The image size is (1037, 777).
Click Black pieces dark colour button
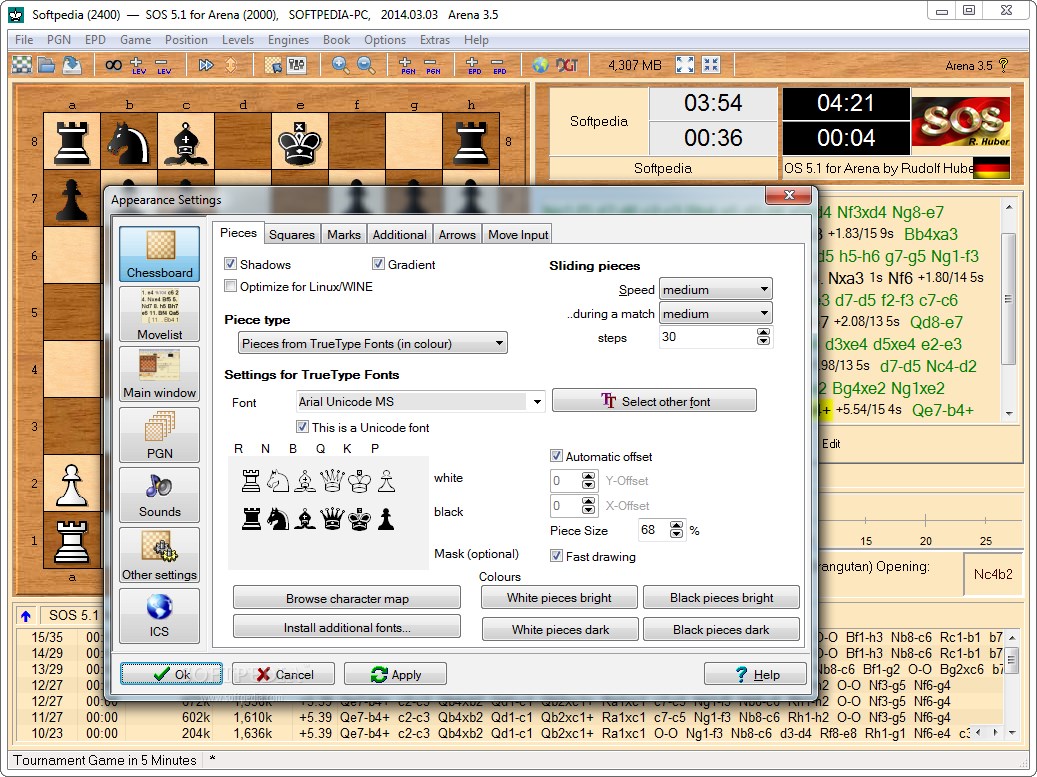(x=721, y=629)
